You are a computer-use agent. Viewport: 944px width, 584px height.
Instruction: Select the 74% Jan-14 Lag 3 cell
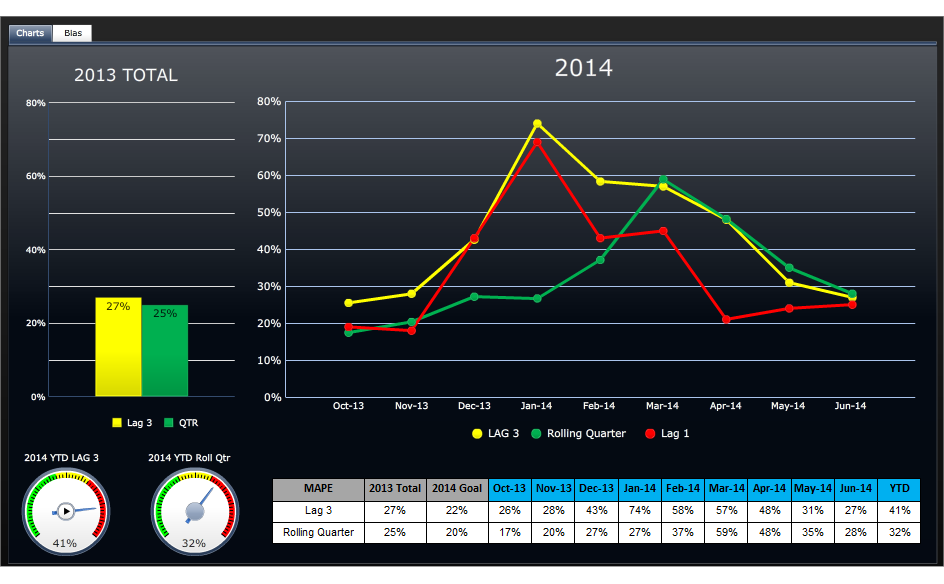(x=639, y=510)
